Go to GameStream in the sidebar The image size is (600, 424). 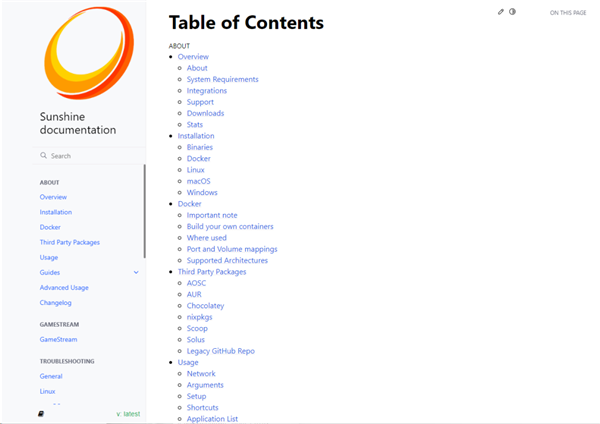point(58,339)
